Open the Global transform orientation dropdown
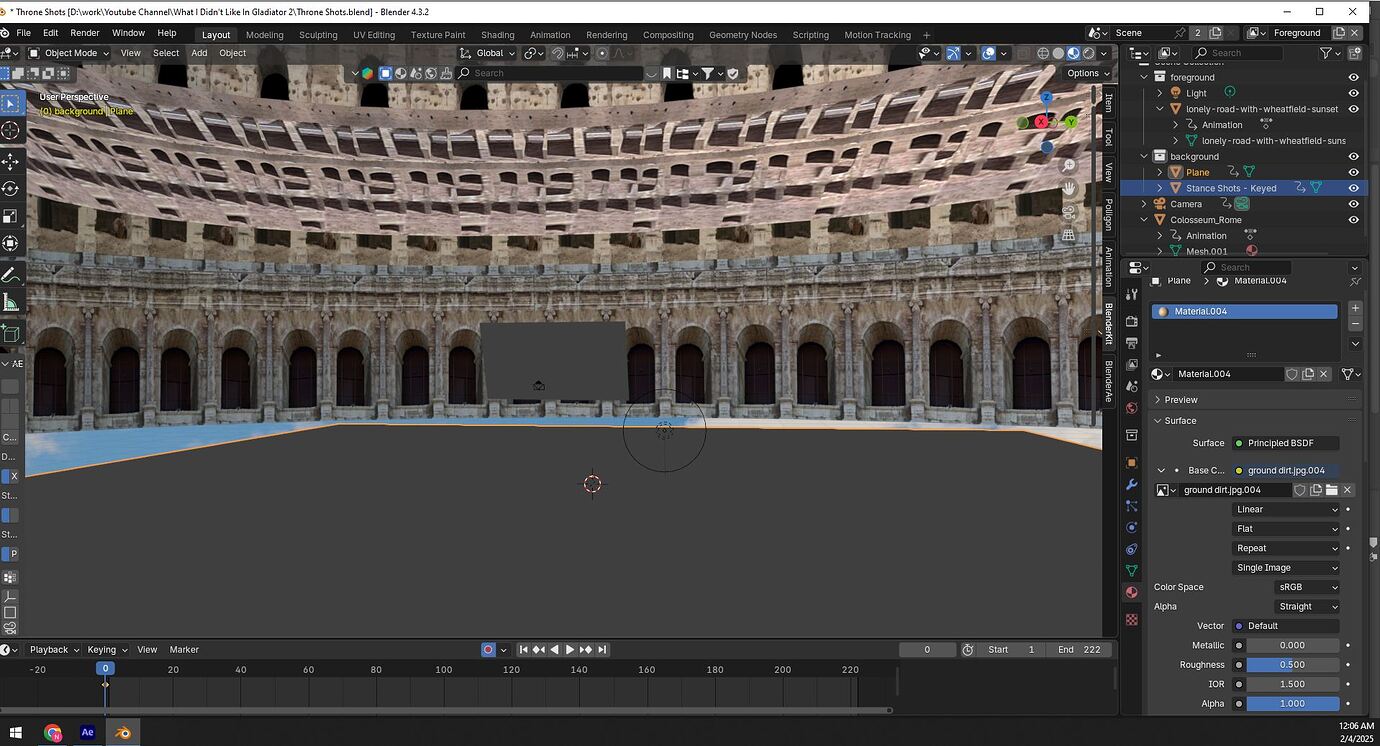 [x=488, y=53]
